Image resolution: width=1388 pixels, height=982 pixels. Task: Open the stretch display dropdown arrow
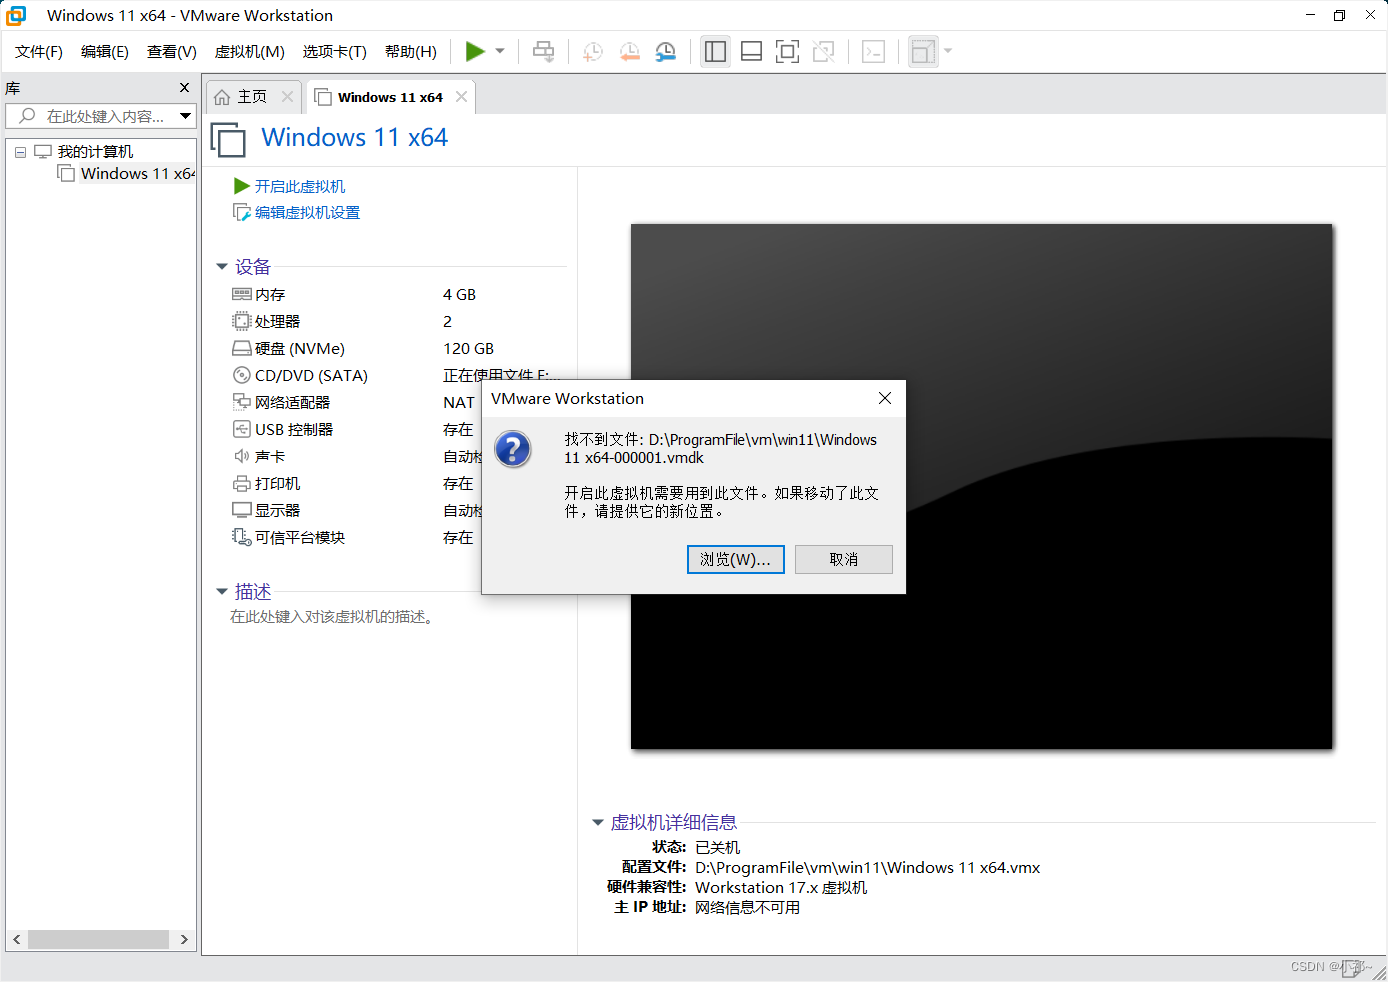[948, 51]
